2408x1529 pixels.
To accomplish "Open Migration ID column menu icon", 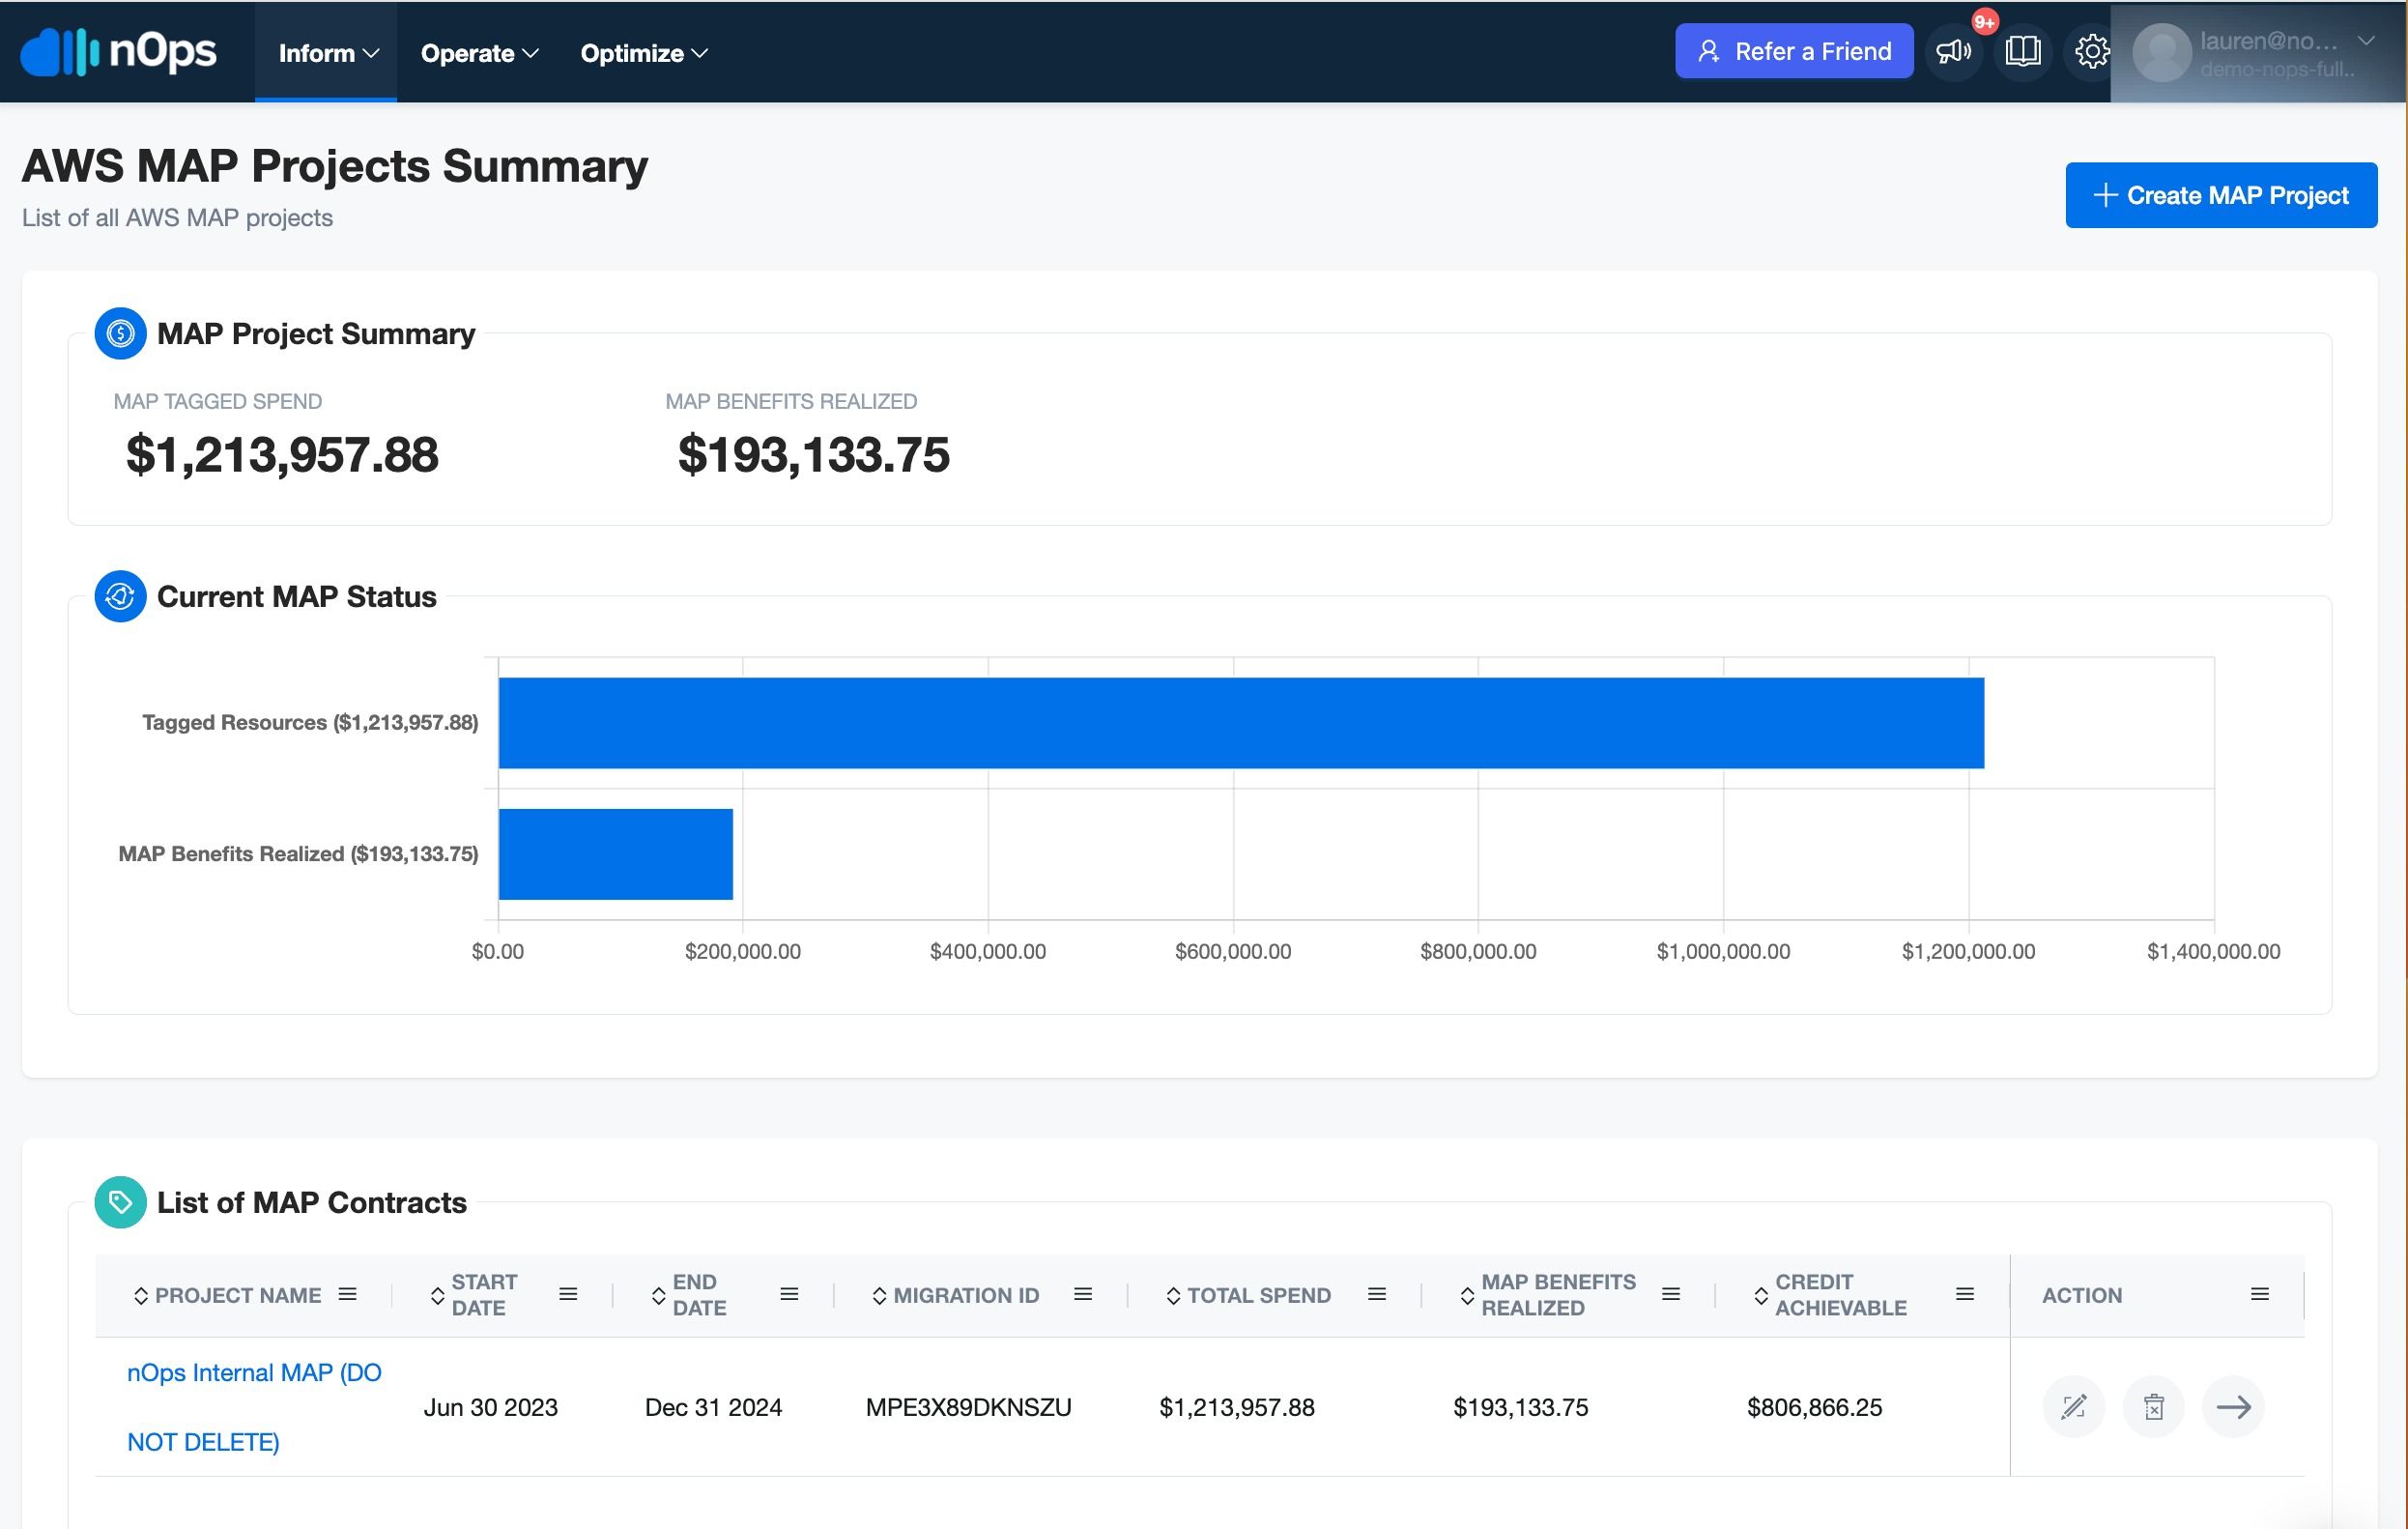I will click(x=1082, y=1294).
